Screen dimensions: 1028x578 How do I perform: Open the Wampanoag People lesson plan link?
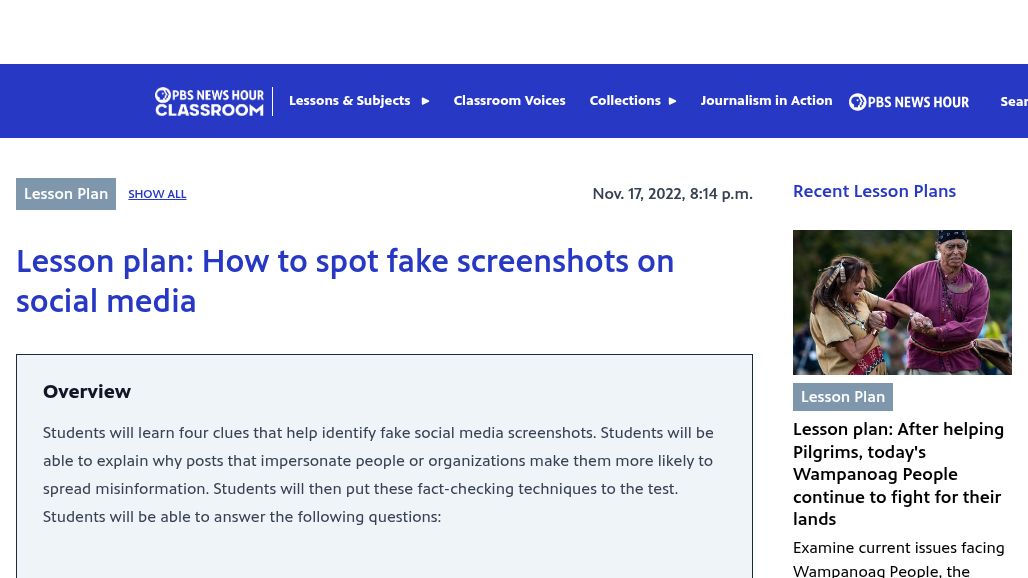click(898, 474)
